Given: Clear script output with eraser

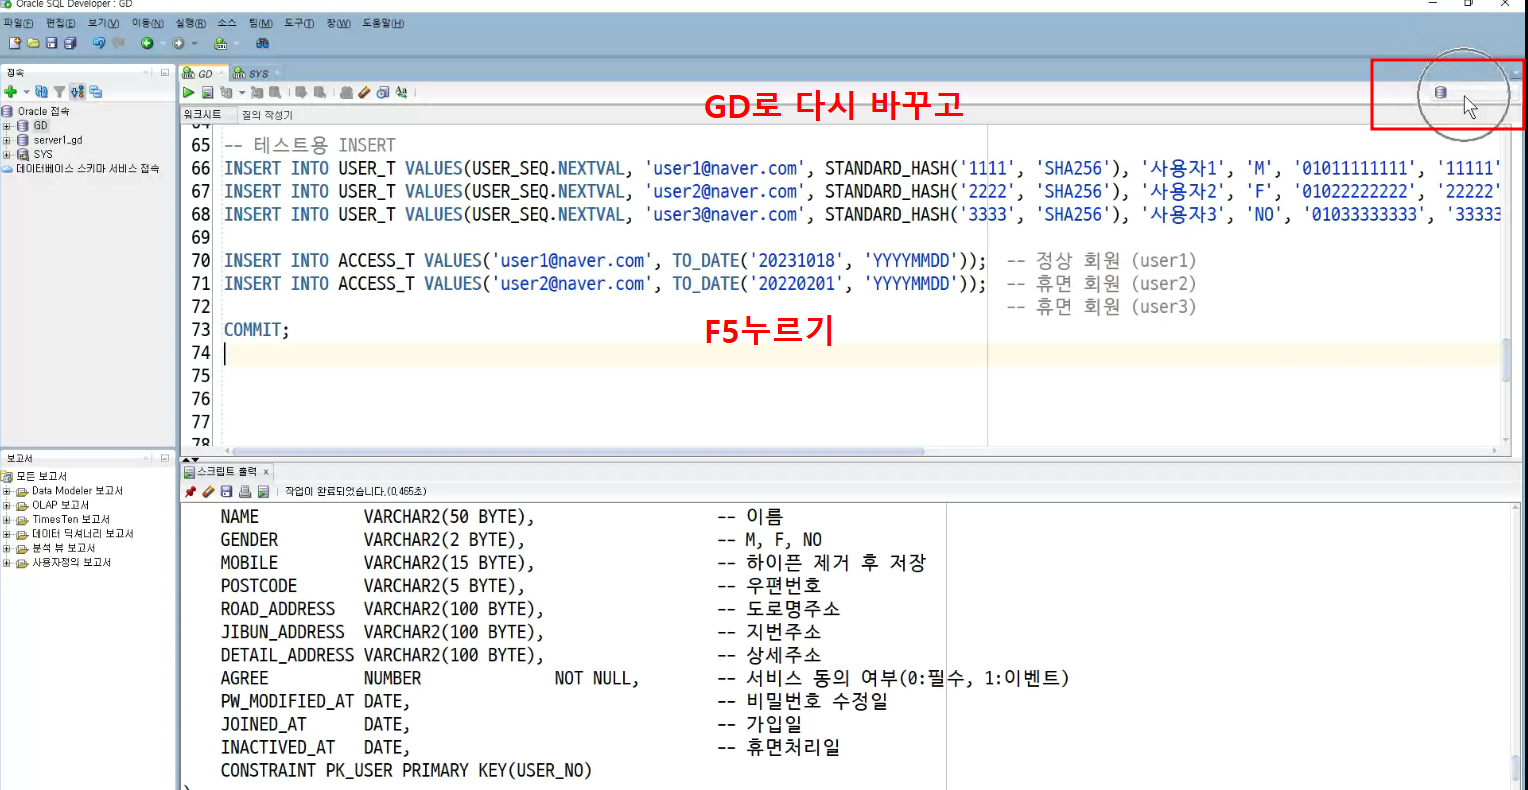Looking at the screenshot, I should (x=208, y=492).
